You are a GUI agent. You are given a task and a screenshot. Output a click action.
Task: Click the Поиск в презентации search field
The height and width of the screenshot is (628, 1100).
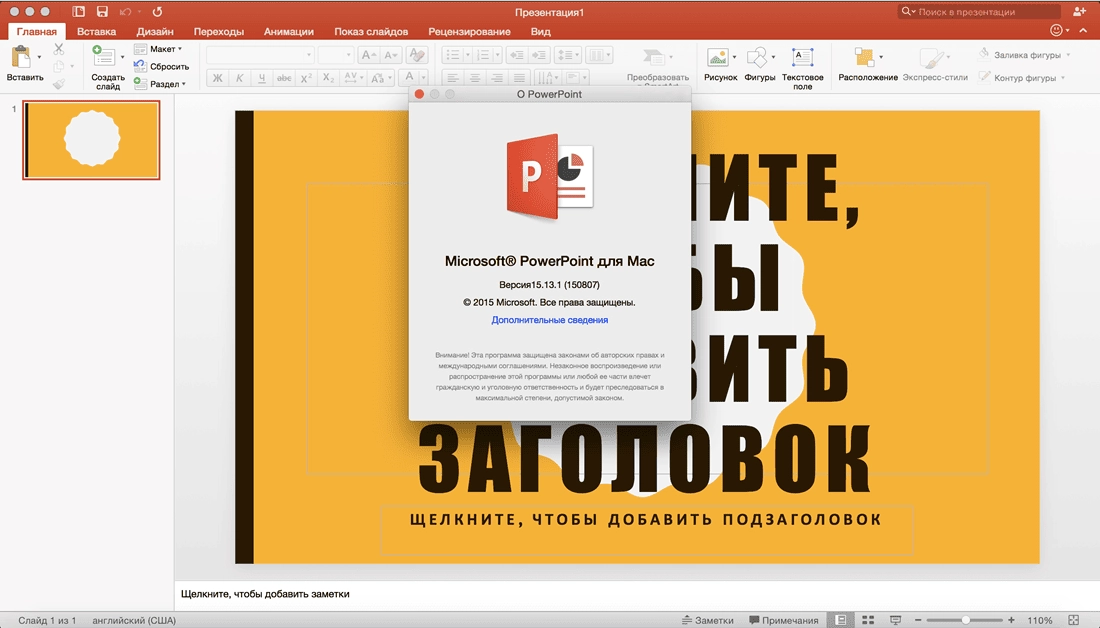tap(979, 11)
